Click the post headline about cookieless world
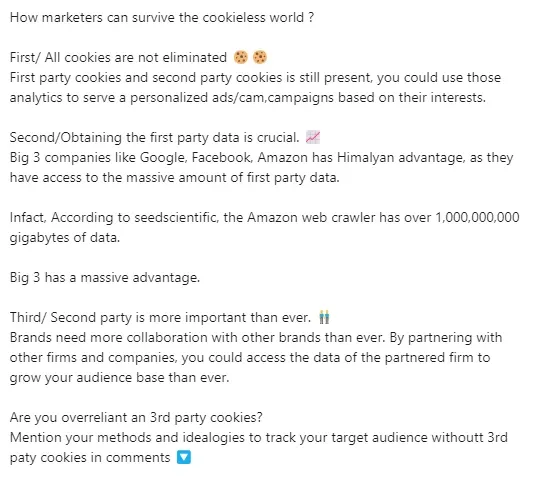 click(162, 17)
